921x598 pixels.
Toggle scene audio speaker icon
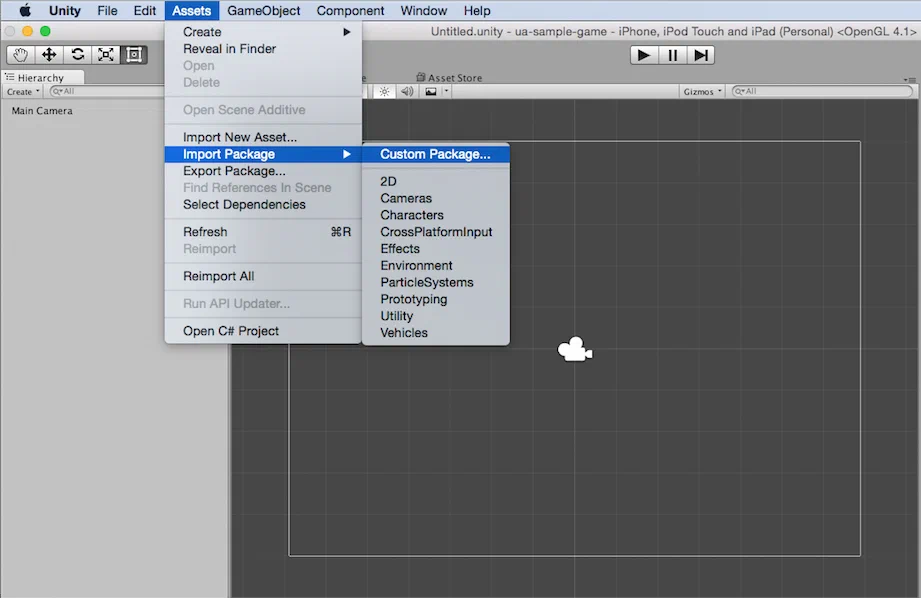click(407, 91)
